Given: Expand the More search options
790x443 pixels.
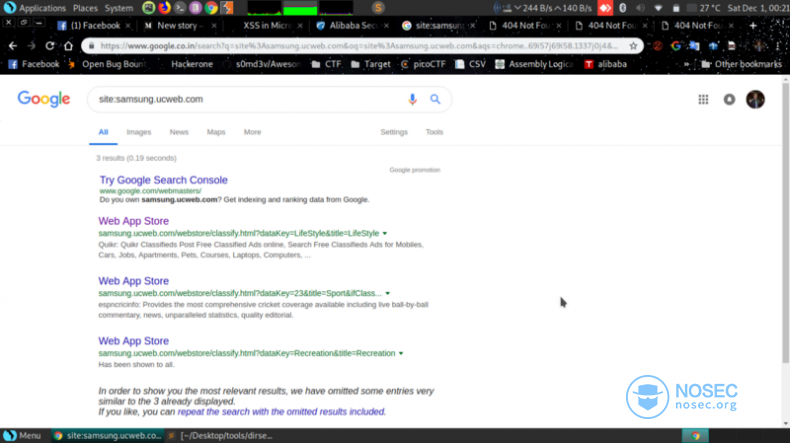Looking at the screenshot, I should pos(252,132).
